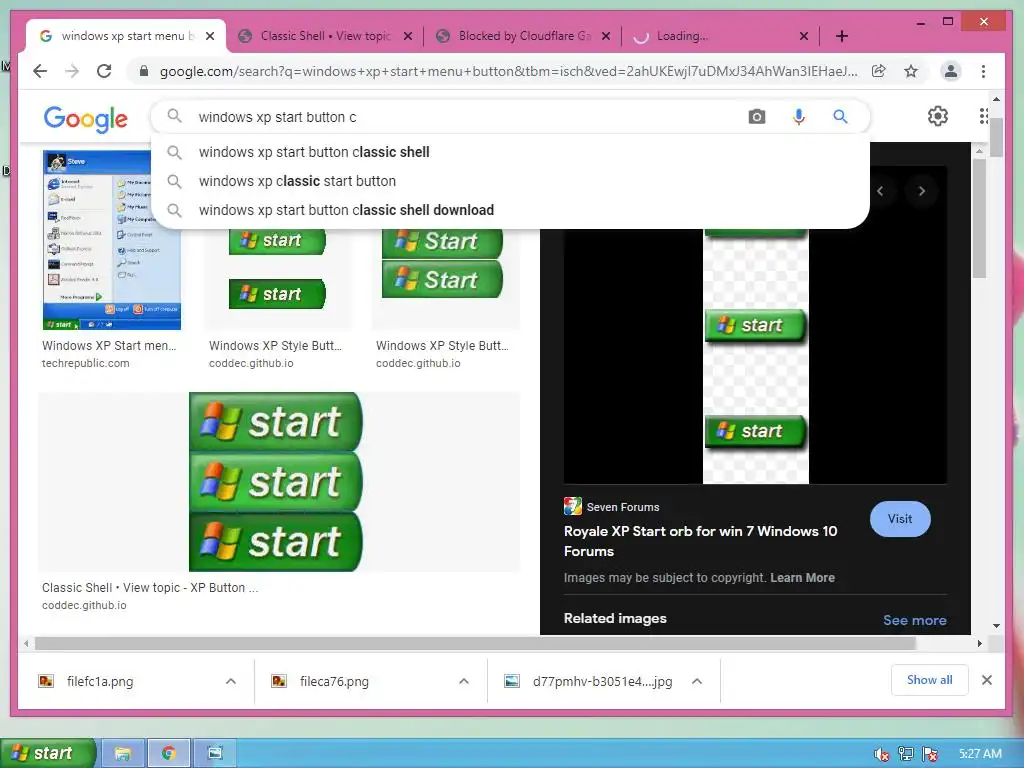Open Chrome three-dot menu
This screenshot has width=1024, height=768.
click(x=984, y=71)
